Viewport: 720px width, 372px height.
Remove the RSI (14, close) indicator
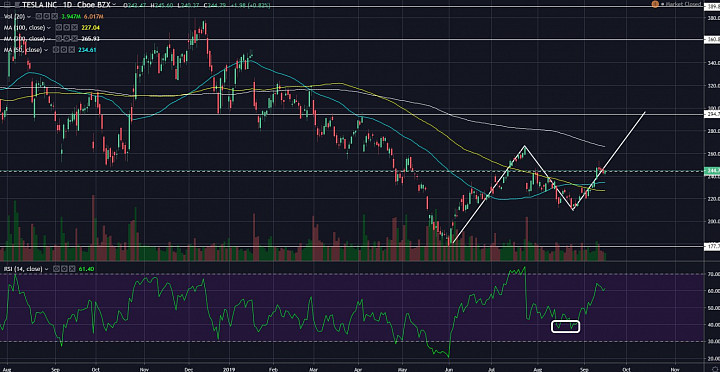click(72, 269)
